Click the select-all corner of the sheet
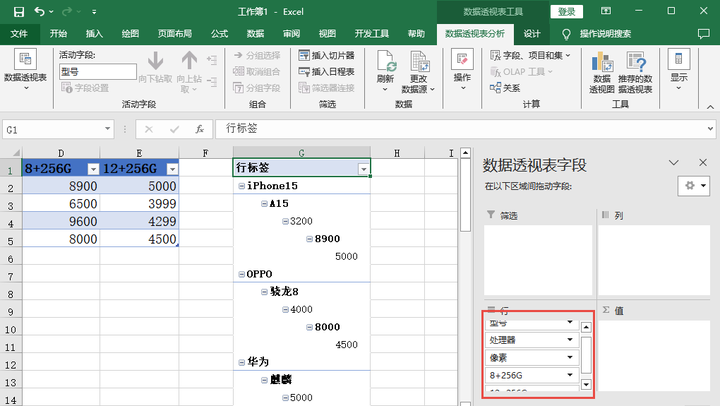The image size is (720, 406). [11, 152]
